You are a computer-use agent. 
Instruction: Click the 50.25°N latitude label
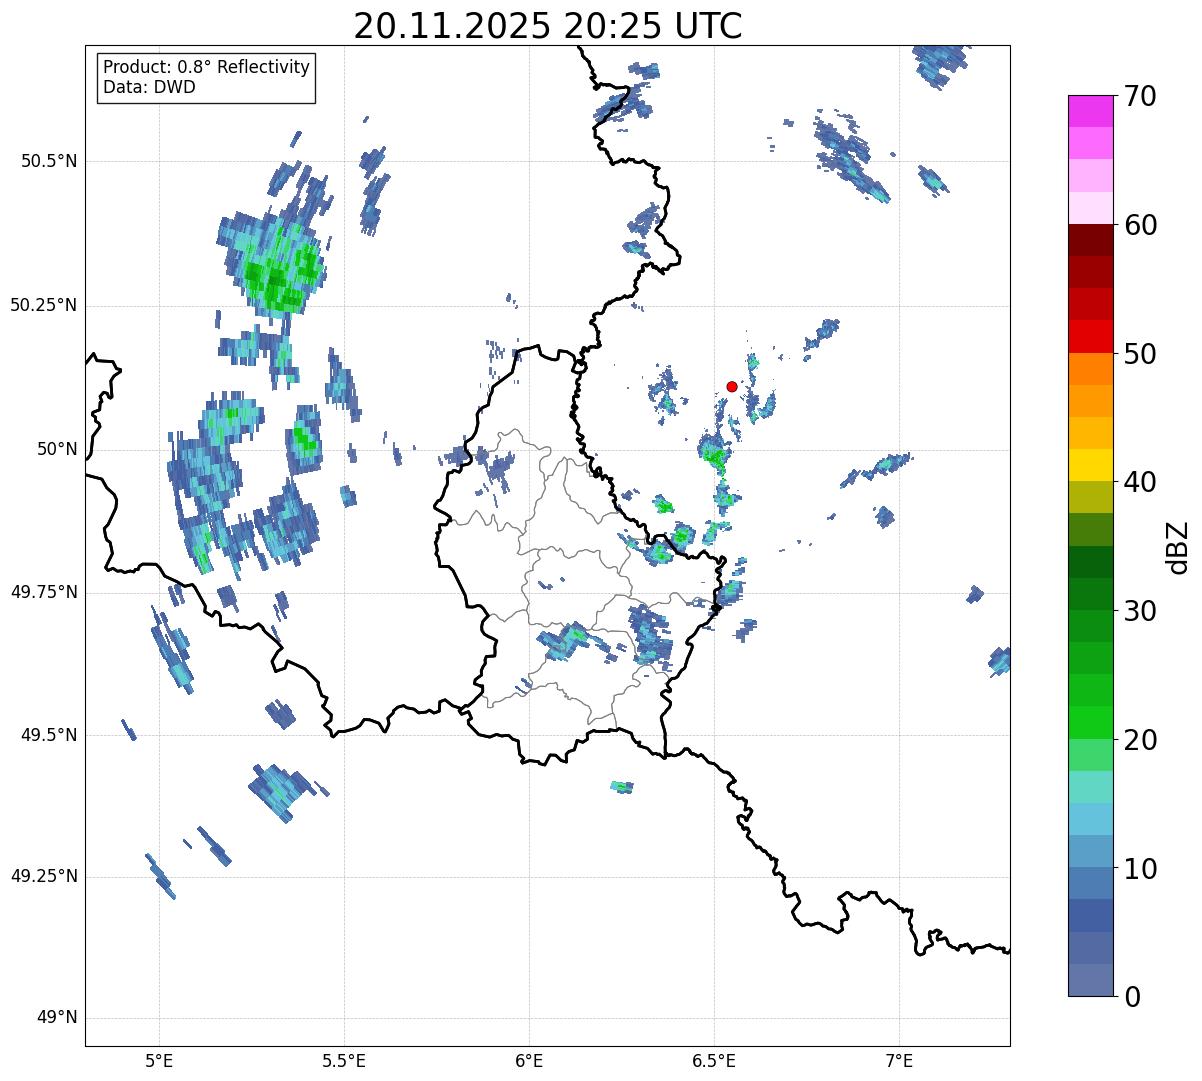tap(43, 305)
